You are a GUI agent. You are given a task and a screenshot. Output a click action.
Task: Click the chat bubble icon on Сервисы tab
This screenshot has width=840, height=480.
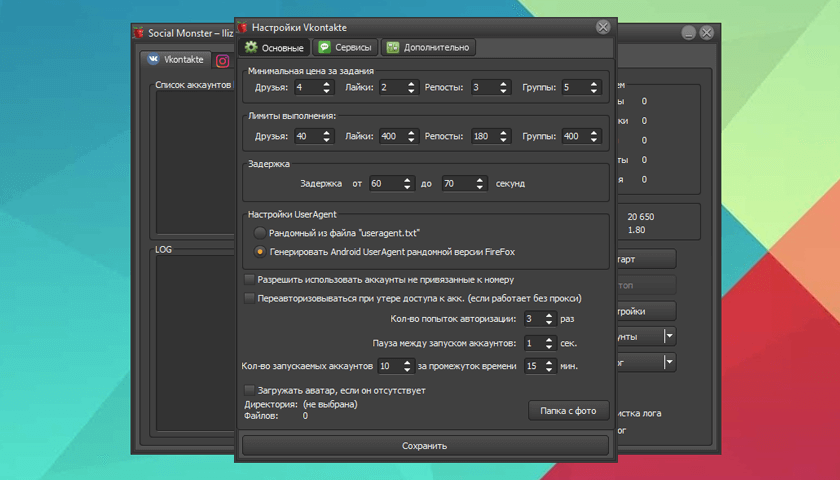click(324, 47)
